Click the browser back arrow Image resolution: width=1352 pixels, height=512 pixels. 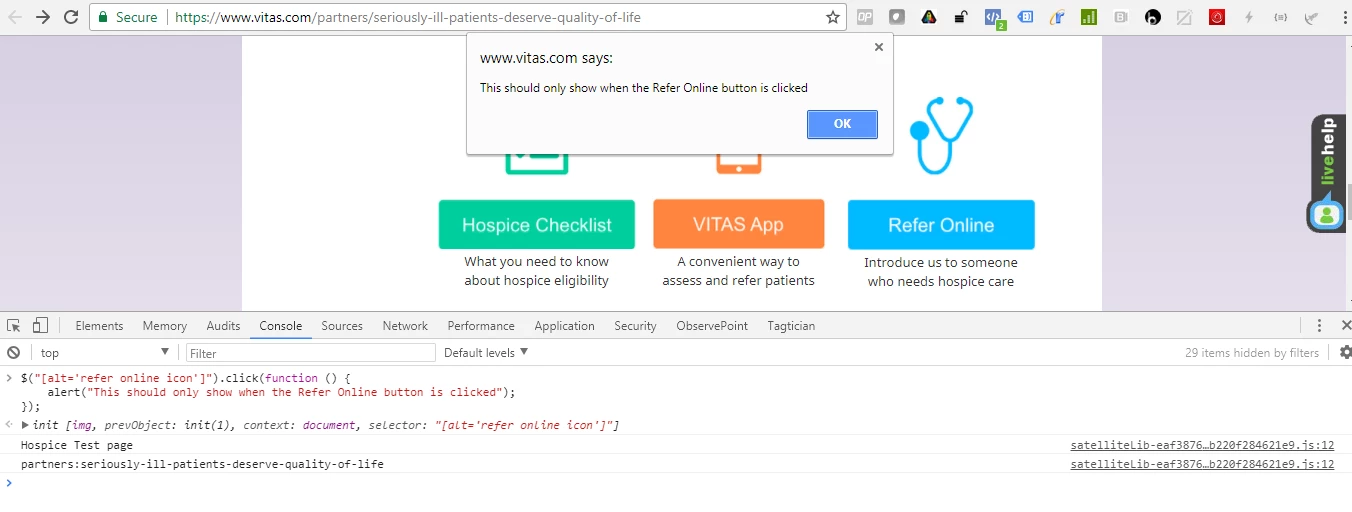pyautogui.click(x=15, y=17)
